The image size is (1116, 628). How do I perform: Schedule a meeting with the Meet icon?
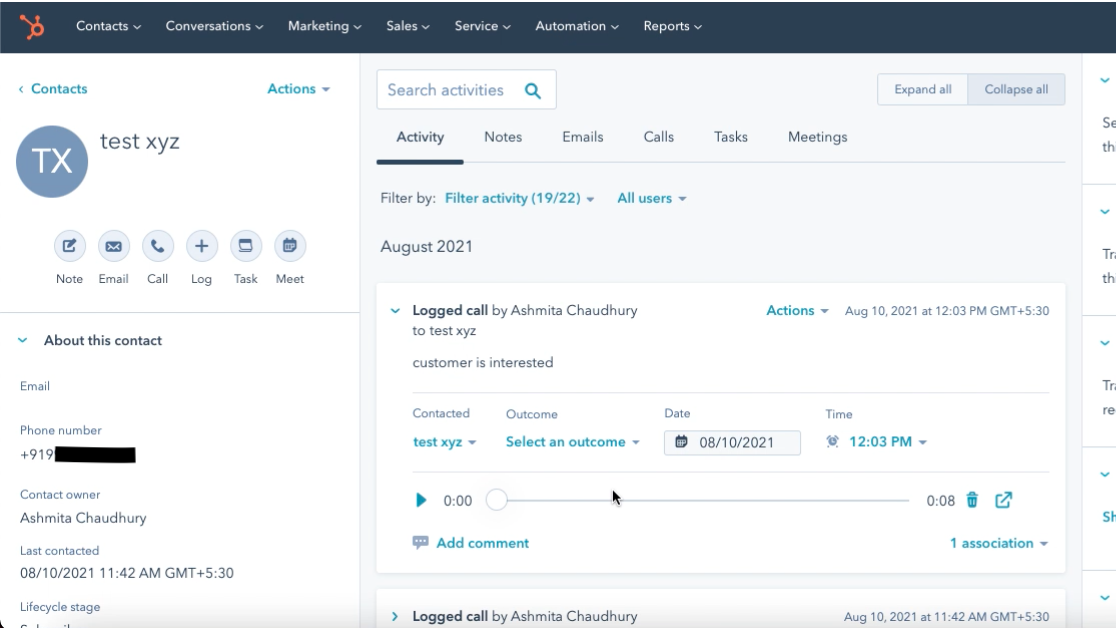[289, 246]
